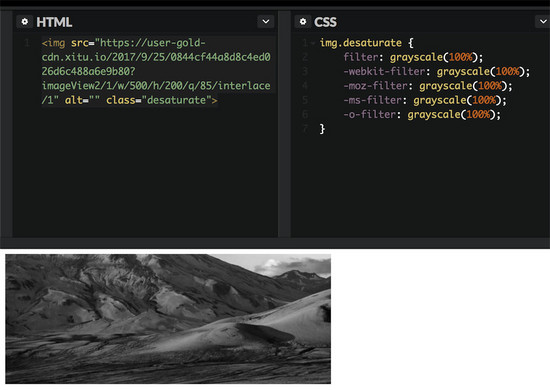Expand HTML panel dropdown chevron
This screenshot has width=550, height=390.
coord(266,22)
